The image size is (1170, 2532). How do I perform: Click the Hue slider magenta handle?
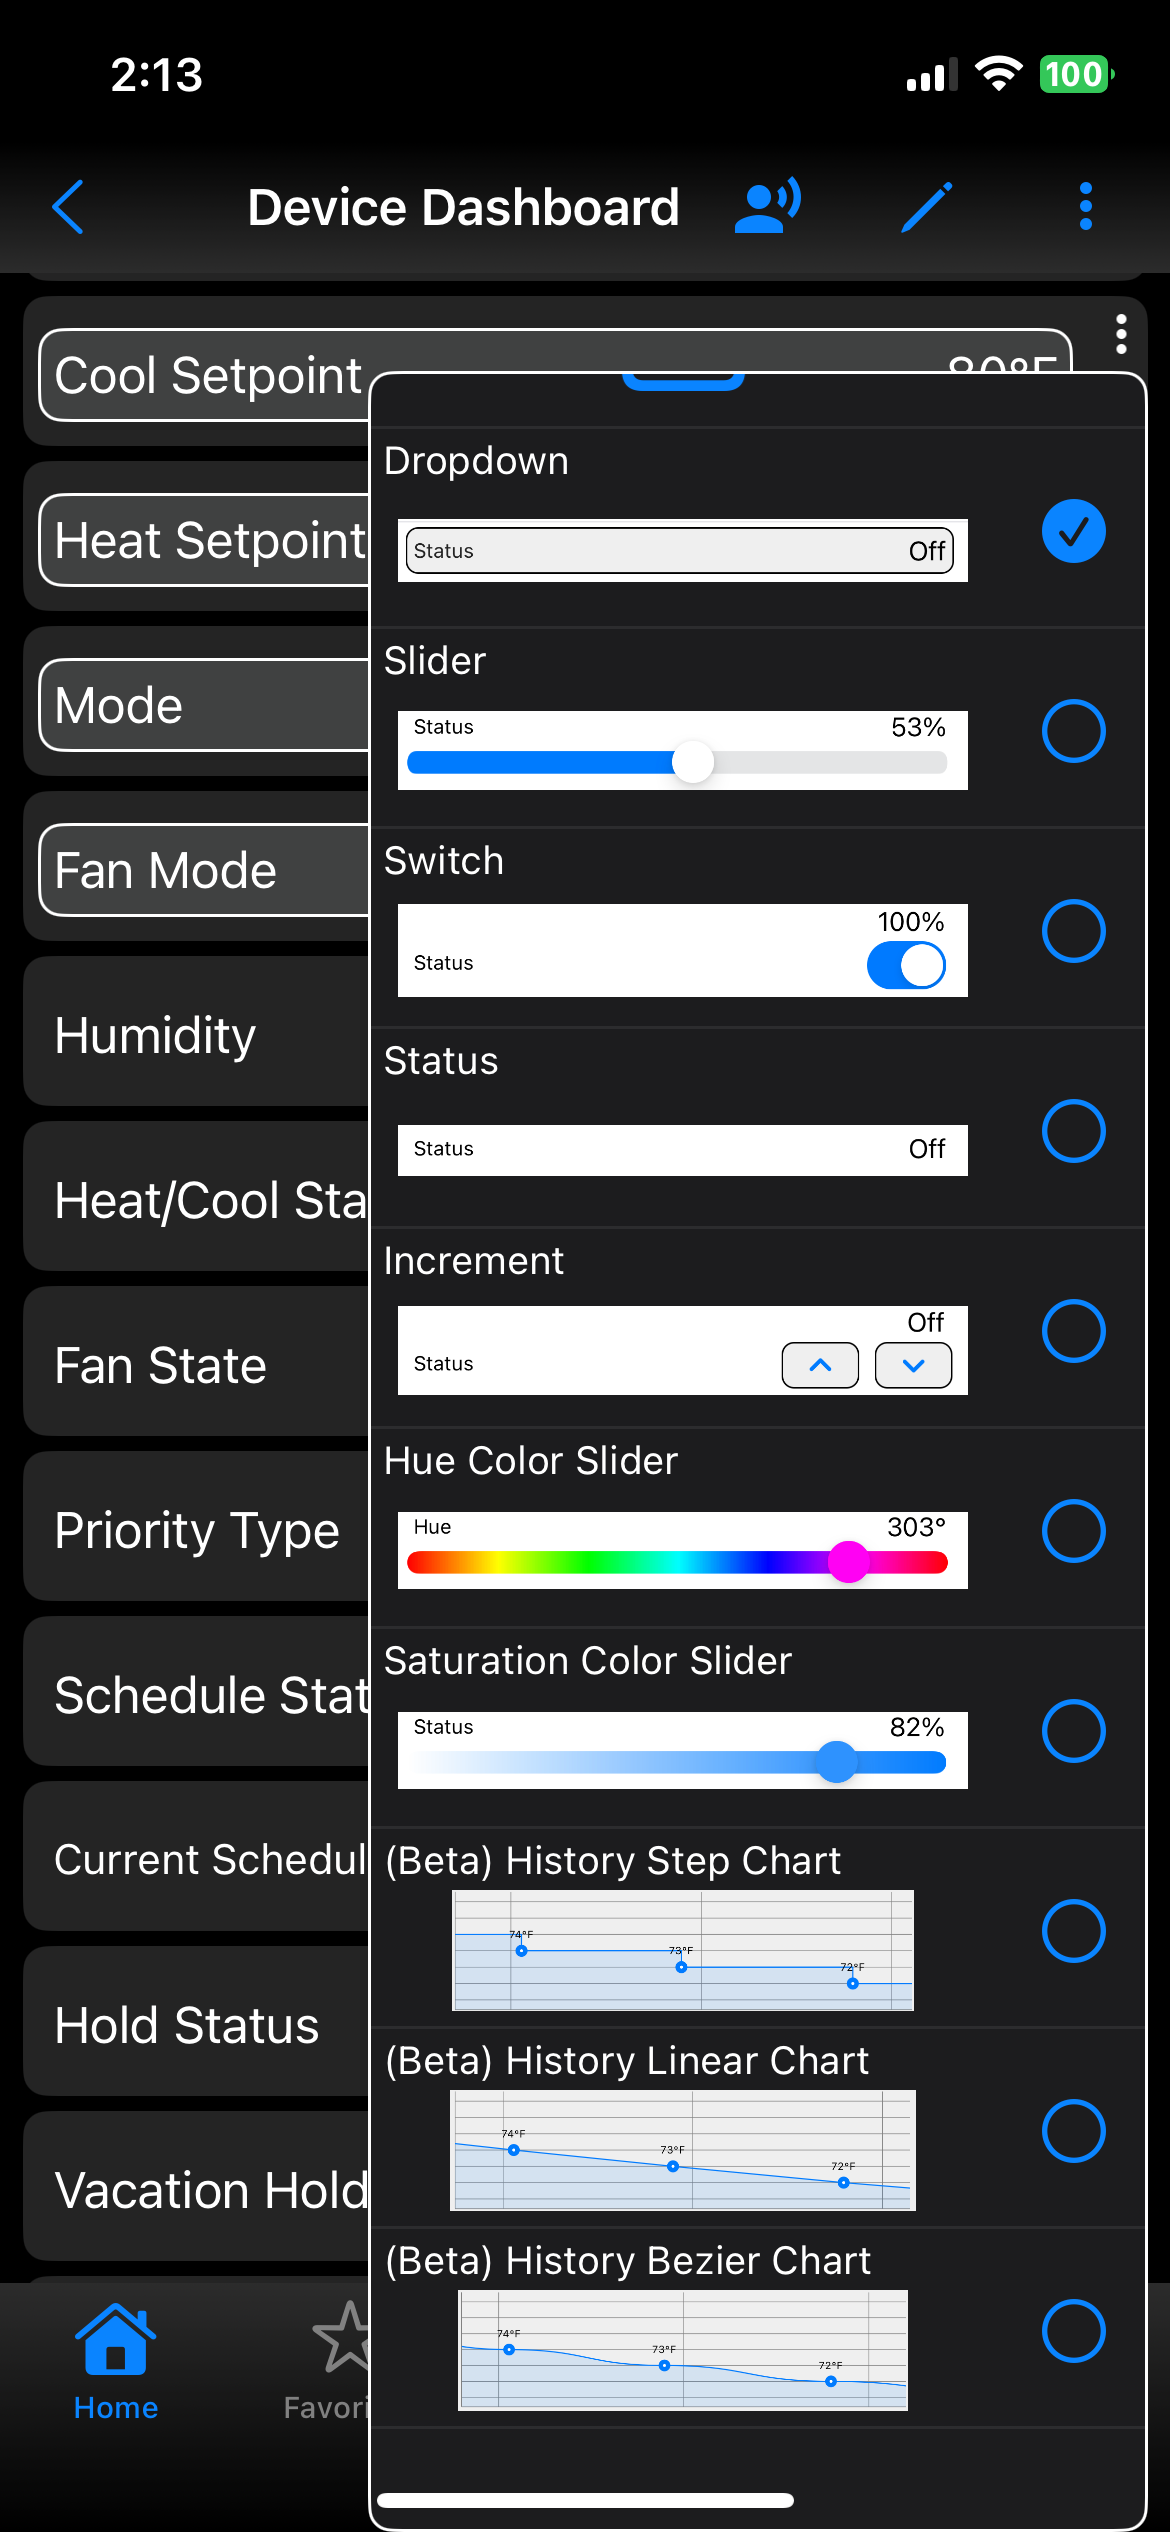849,1562
